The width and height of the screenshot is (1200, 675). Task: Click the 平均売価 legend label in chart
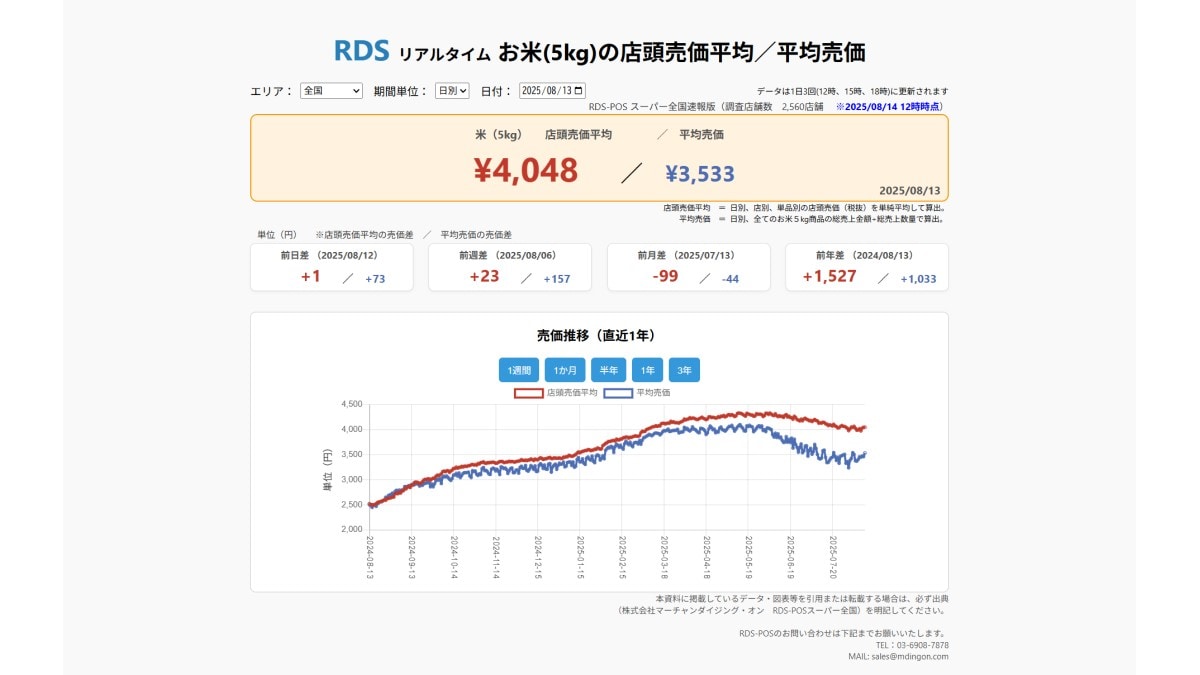(653, 393)
